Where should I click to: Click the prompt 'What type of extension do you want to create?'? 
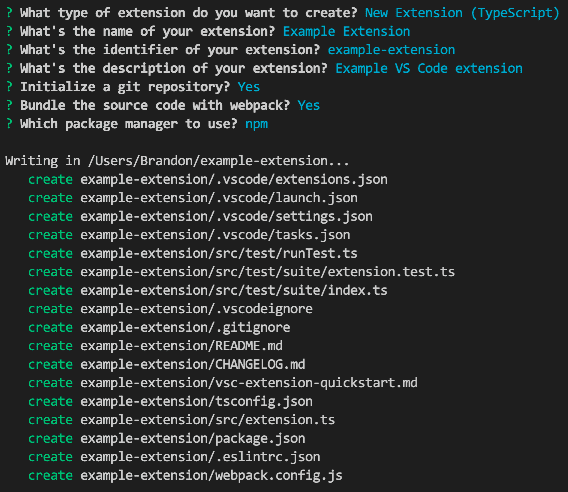[189, 13]
